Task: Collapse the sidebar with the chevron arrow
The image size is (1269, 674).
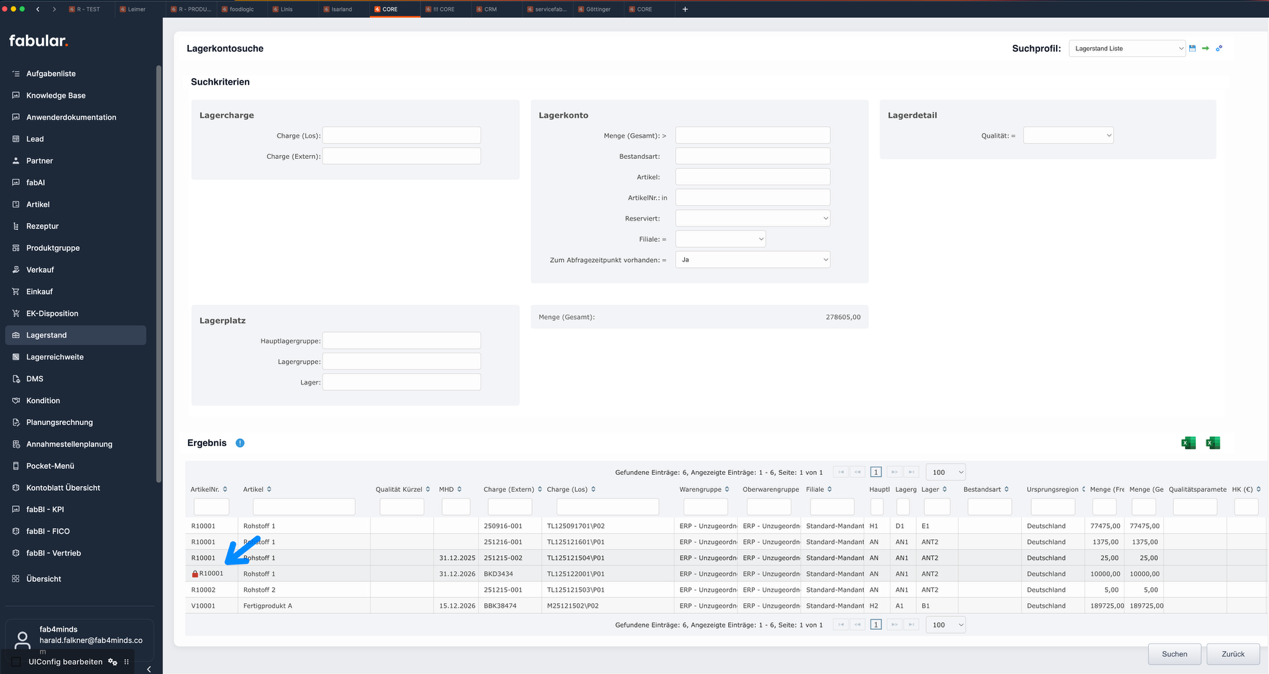Action: click(x=149, y=669)
